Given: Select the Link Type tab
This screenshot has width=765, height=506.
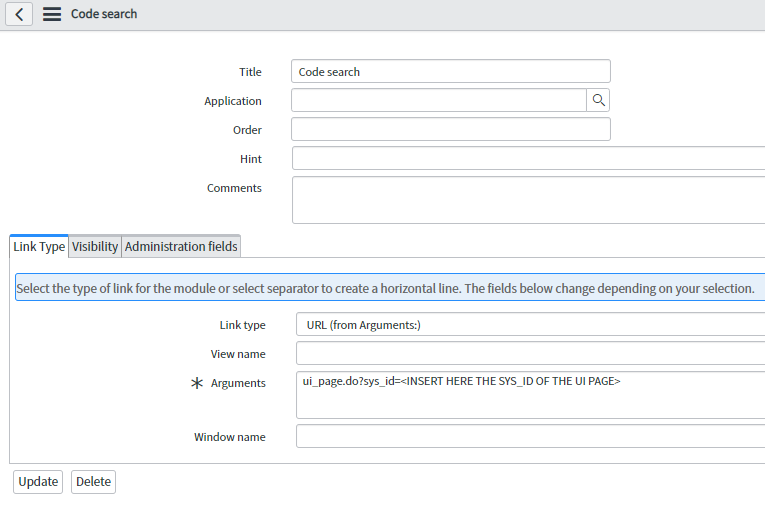Looking at the screenshot, I should 39,246.
